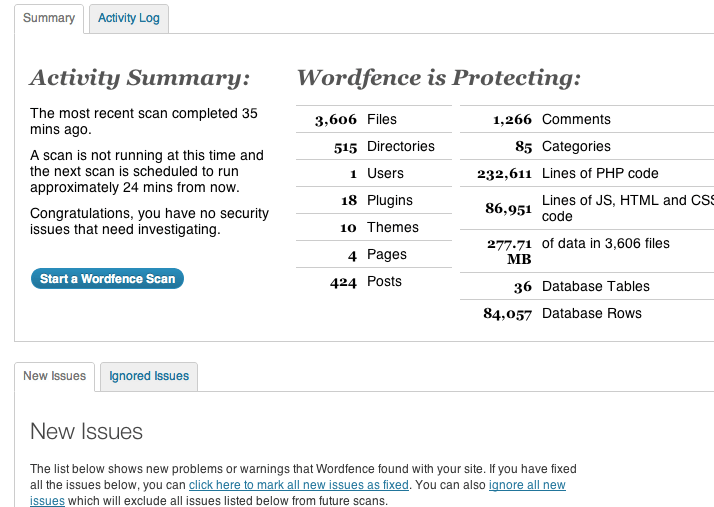This screenshot has width=714, height=507.
Task: Click the 86,951 Lines of JS, HTML row
Action: click(x=587, y=208)
